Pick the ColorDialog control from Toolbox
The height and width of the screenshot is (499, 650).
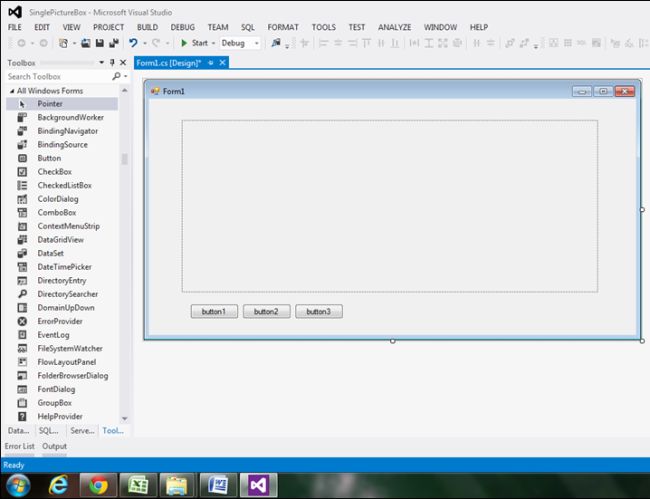58,199
